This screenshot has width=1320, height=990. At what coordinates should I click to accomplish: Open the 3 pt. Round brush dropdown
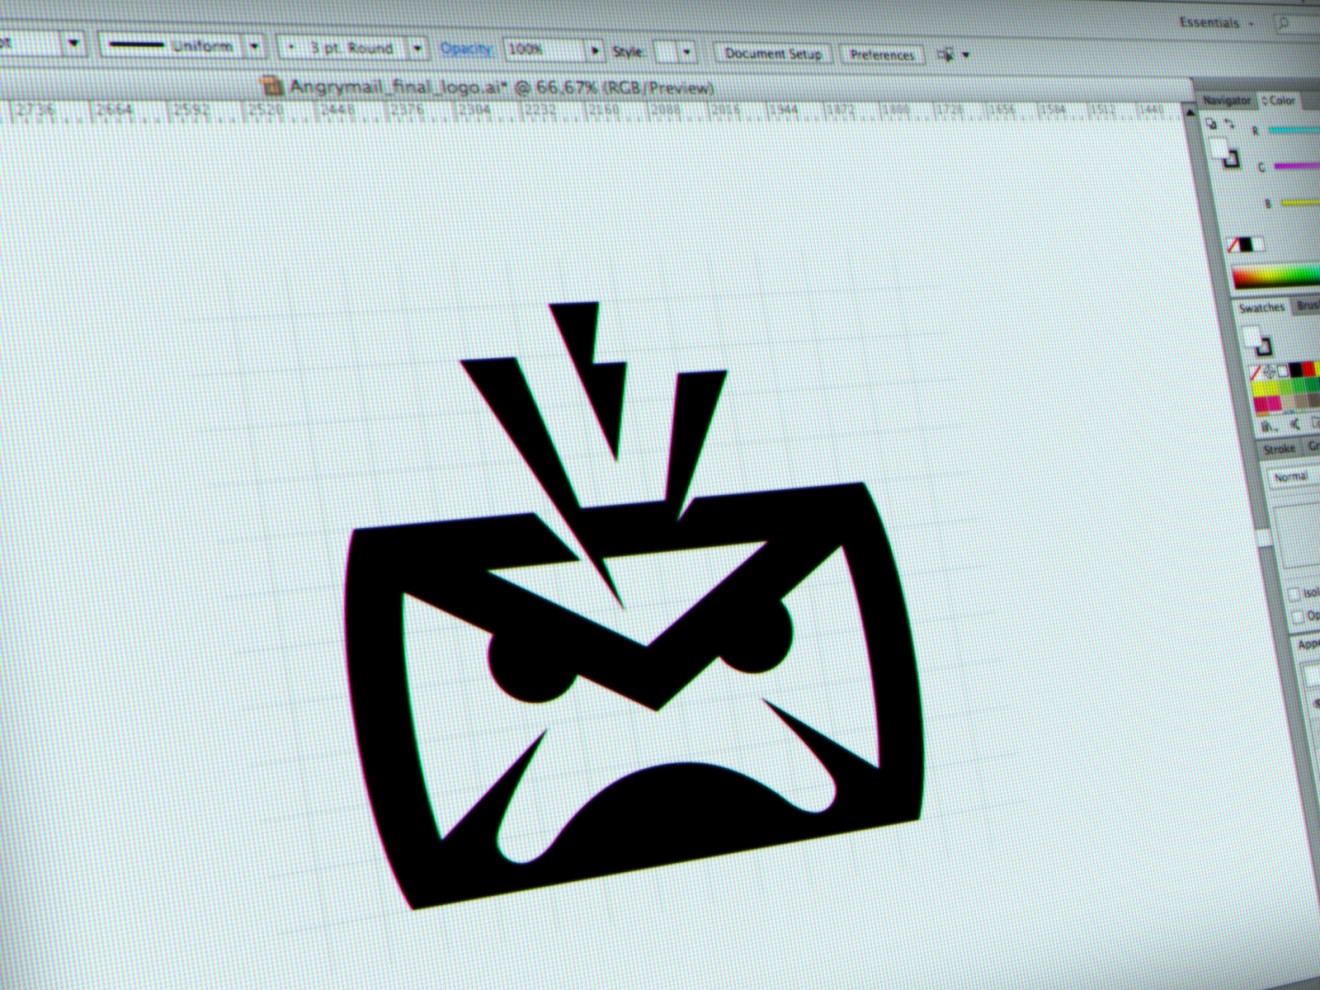[x=417, y=48]
